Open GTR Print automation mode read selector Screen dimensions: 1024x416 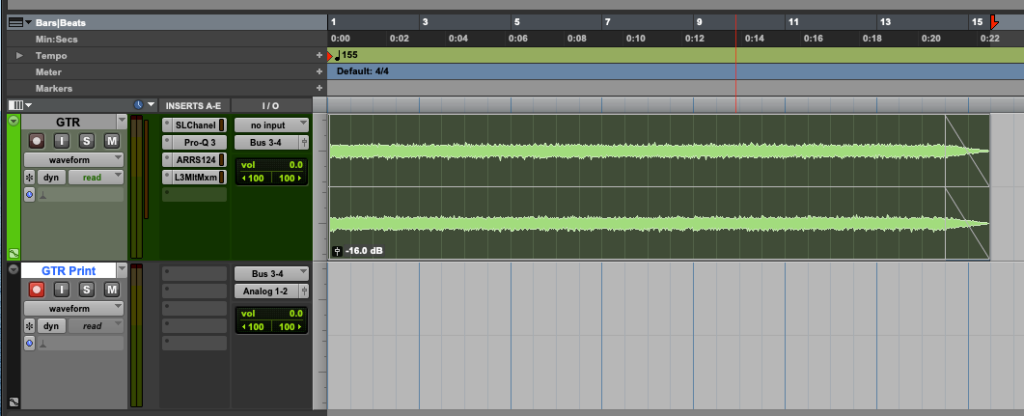pos(95,326)
